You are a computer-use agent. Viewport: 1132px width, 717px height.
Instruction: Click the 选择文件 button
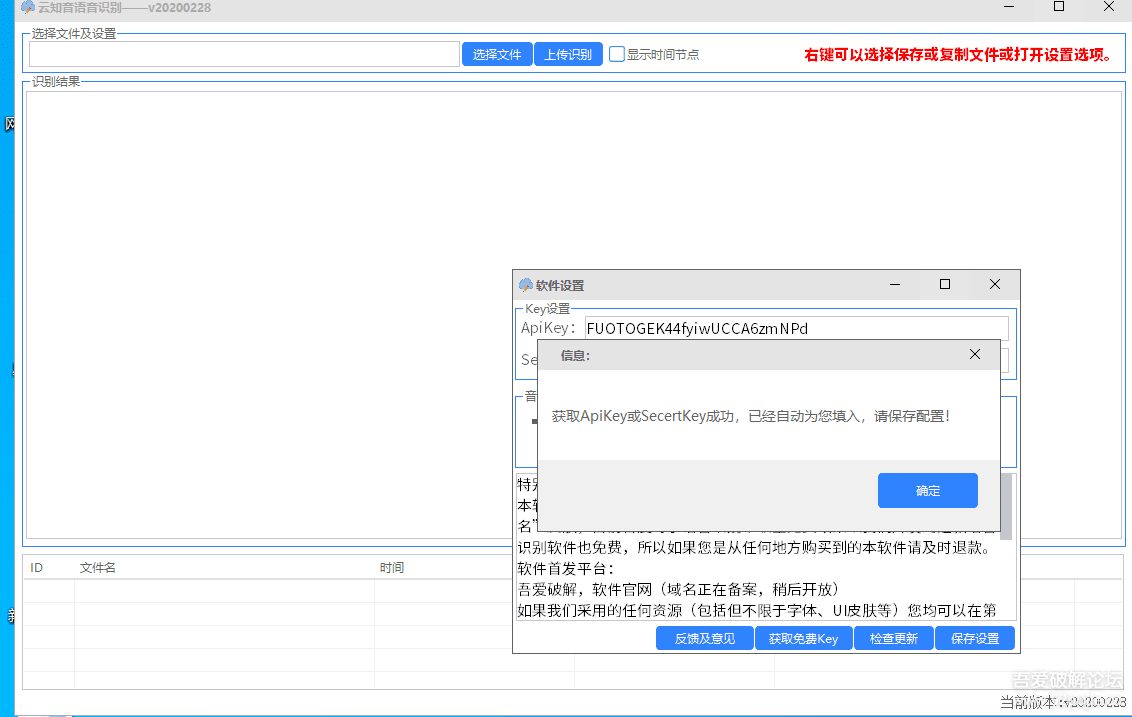497,54
